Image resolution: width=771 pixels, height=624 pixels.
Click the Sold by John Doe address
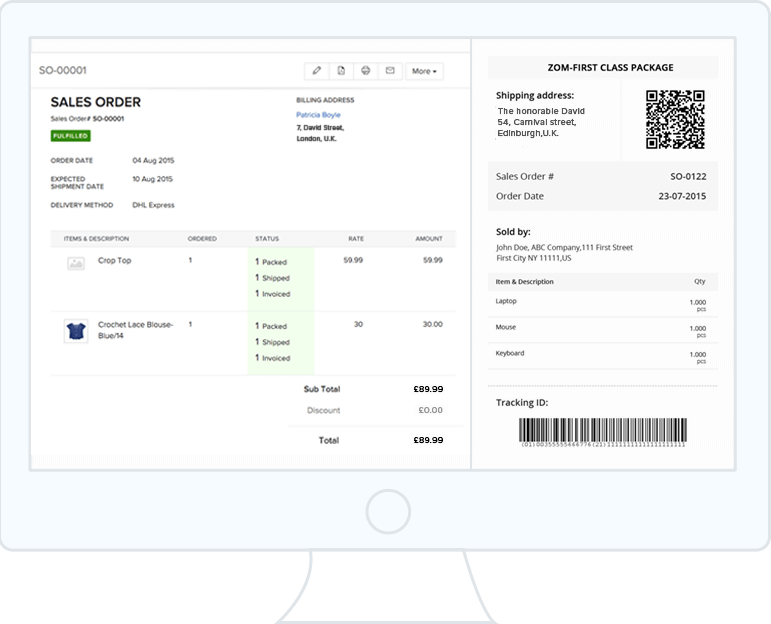click(564, 253)
